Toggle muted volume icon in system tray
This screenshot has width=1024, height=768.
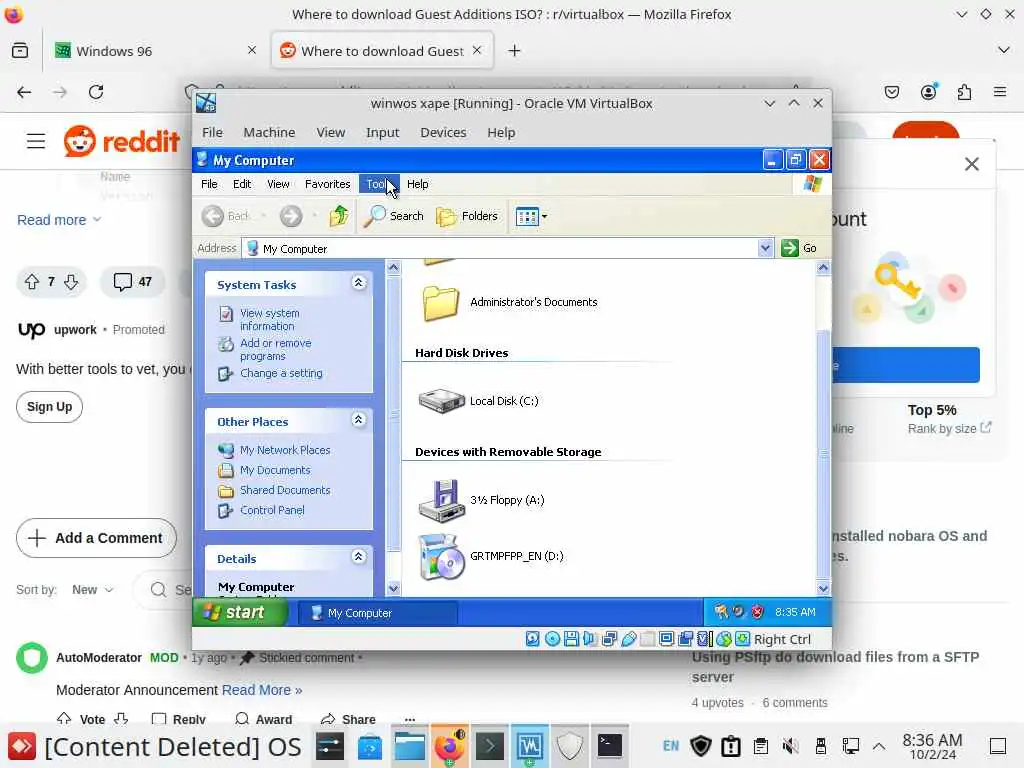point(790,745)
